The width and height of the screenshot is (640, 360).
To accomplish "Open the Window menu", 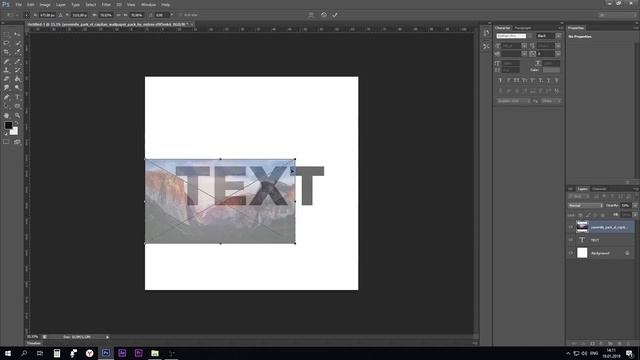I will [148, 4].
